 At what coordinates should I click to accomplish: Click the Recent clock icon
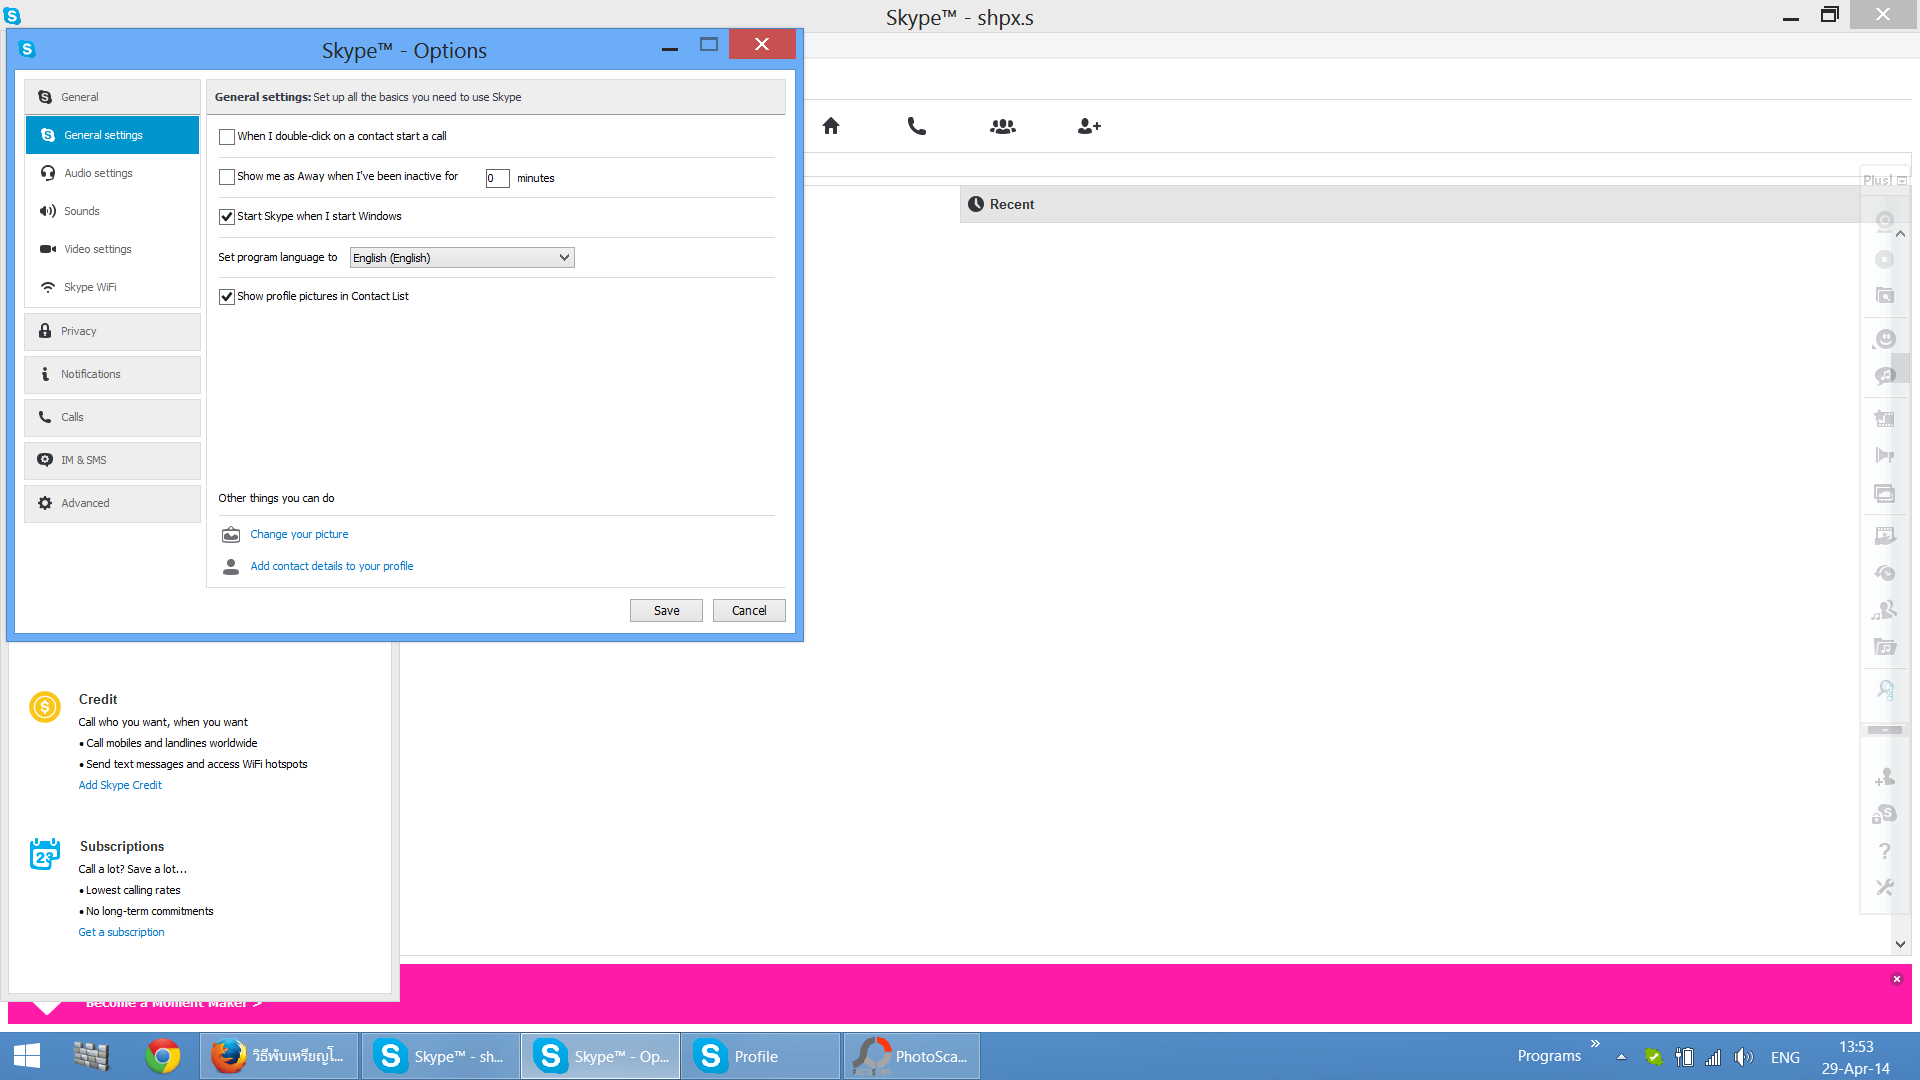(x=976, y=204)
